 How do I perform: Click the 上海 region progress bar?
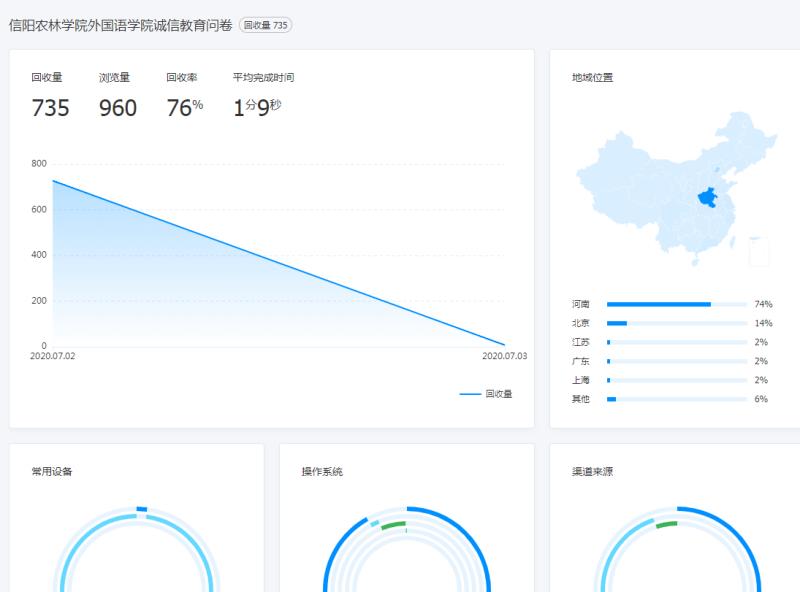tap(676, 380)
